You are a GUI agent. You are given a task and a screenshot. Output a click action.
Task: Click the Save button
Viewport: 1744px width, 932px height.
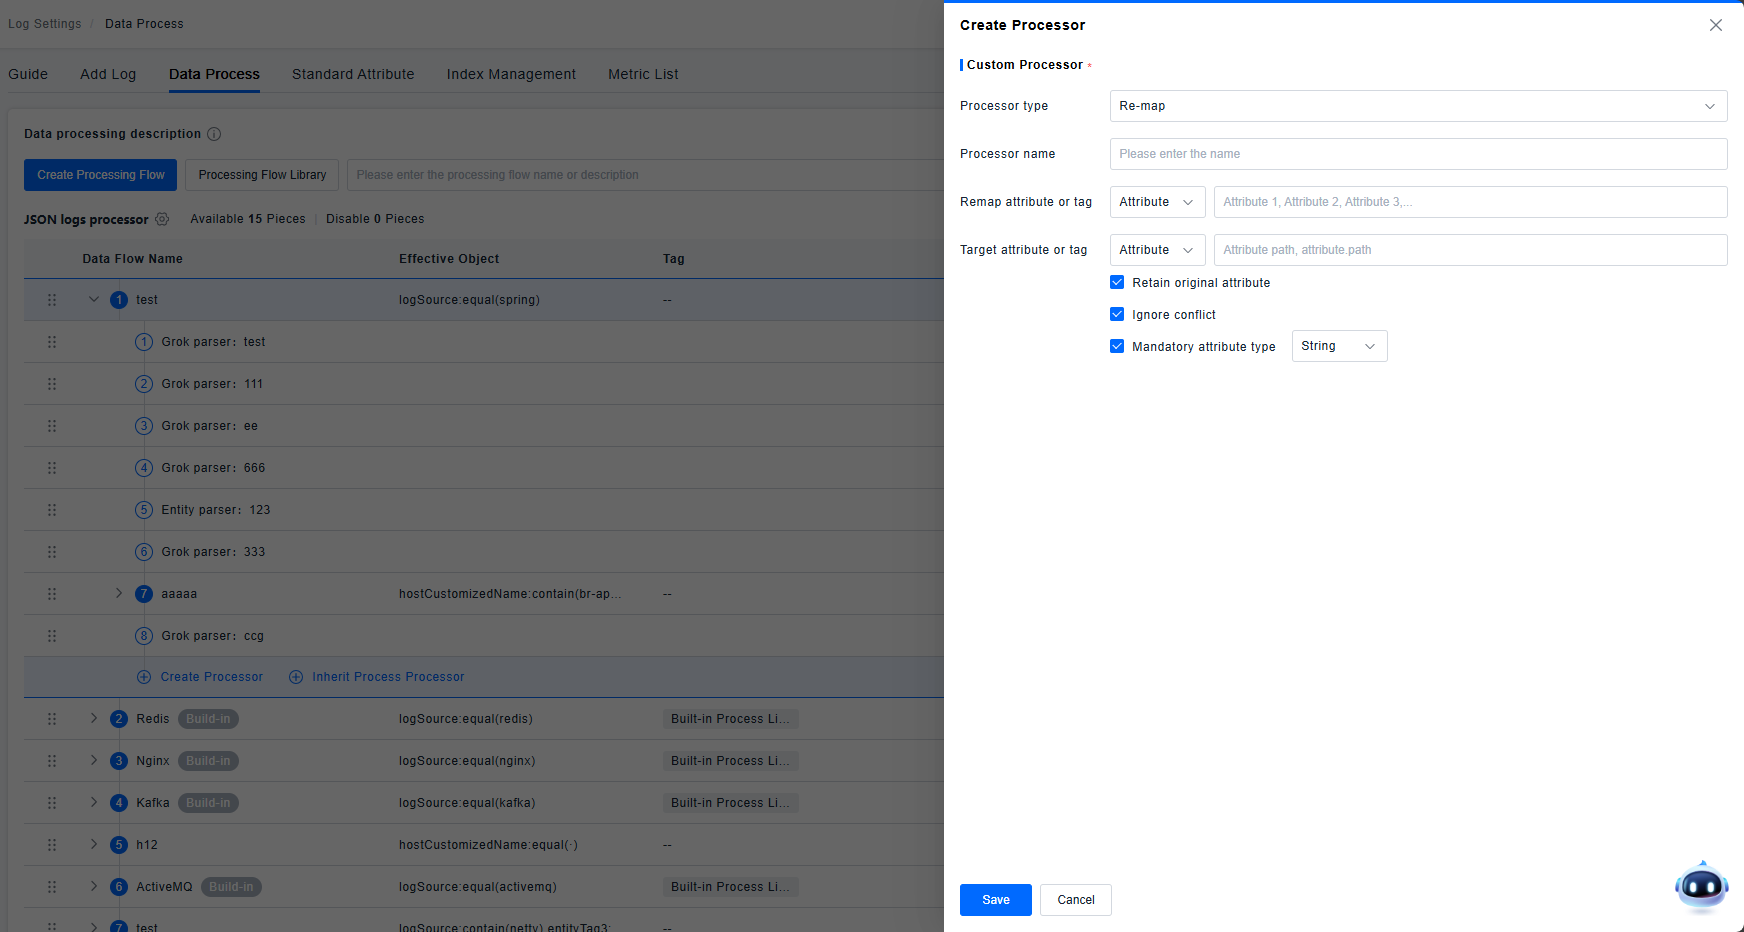(x=995, y=900)
